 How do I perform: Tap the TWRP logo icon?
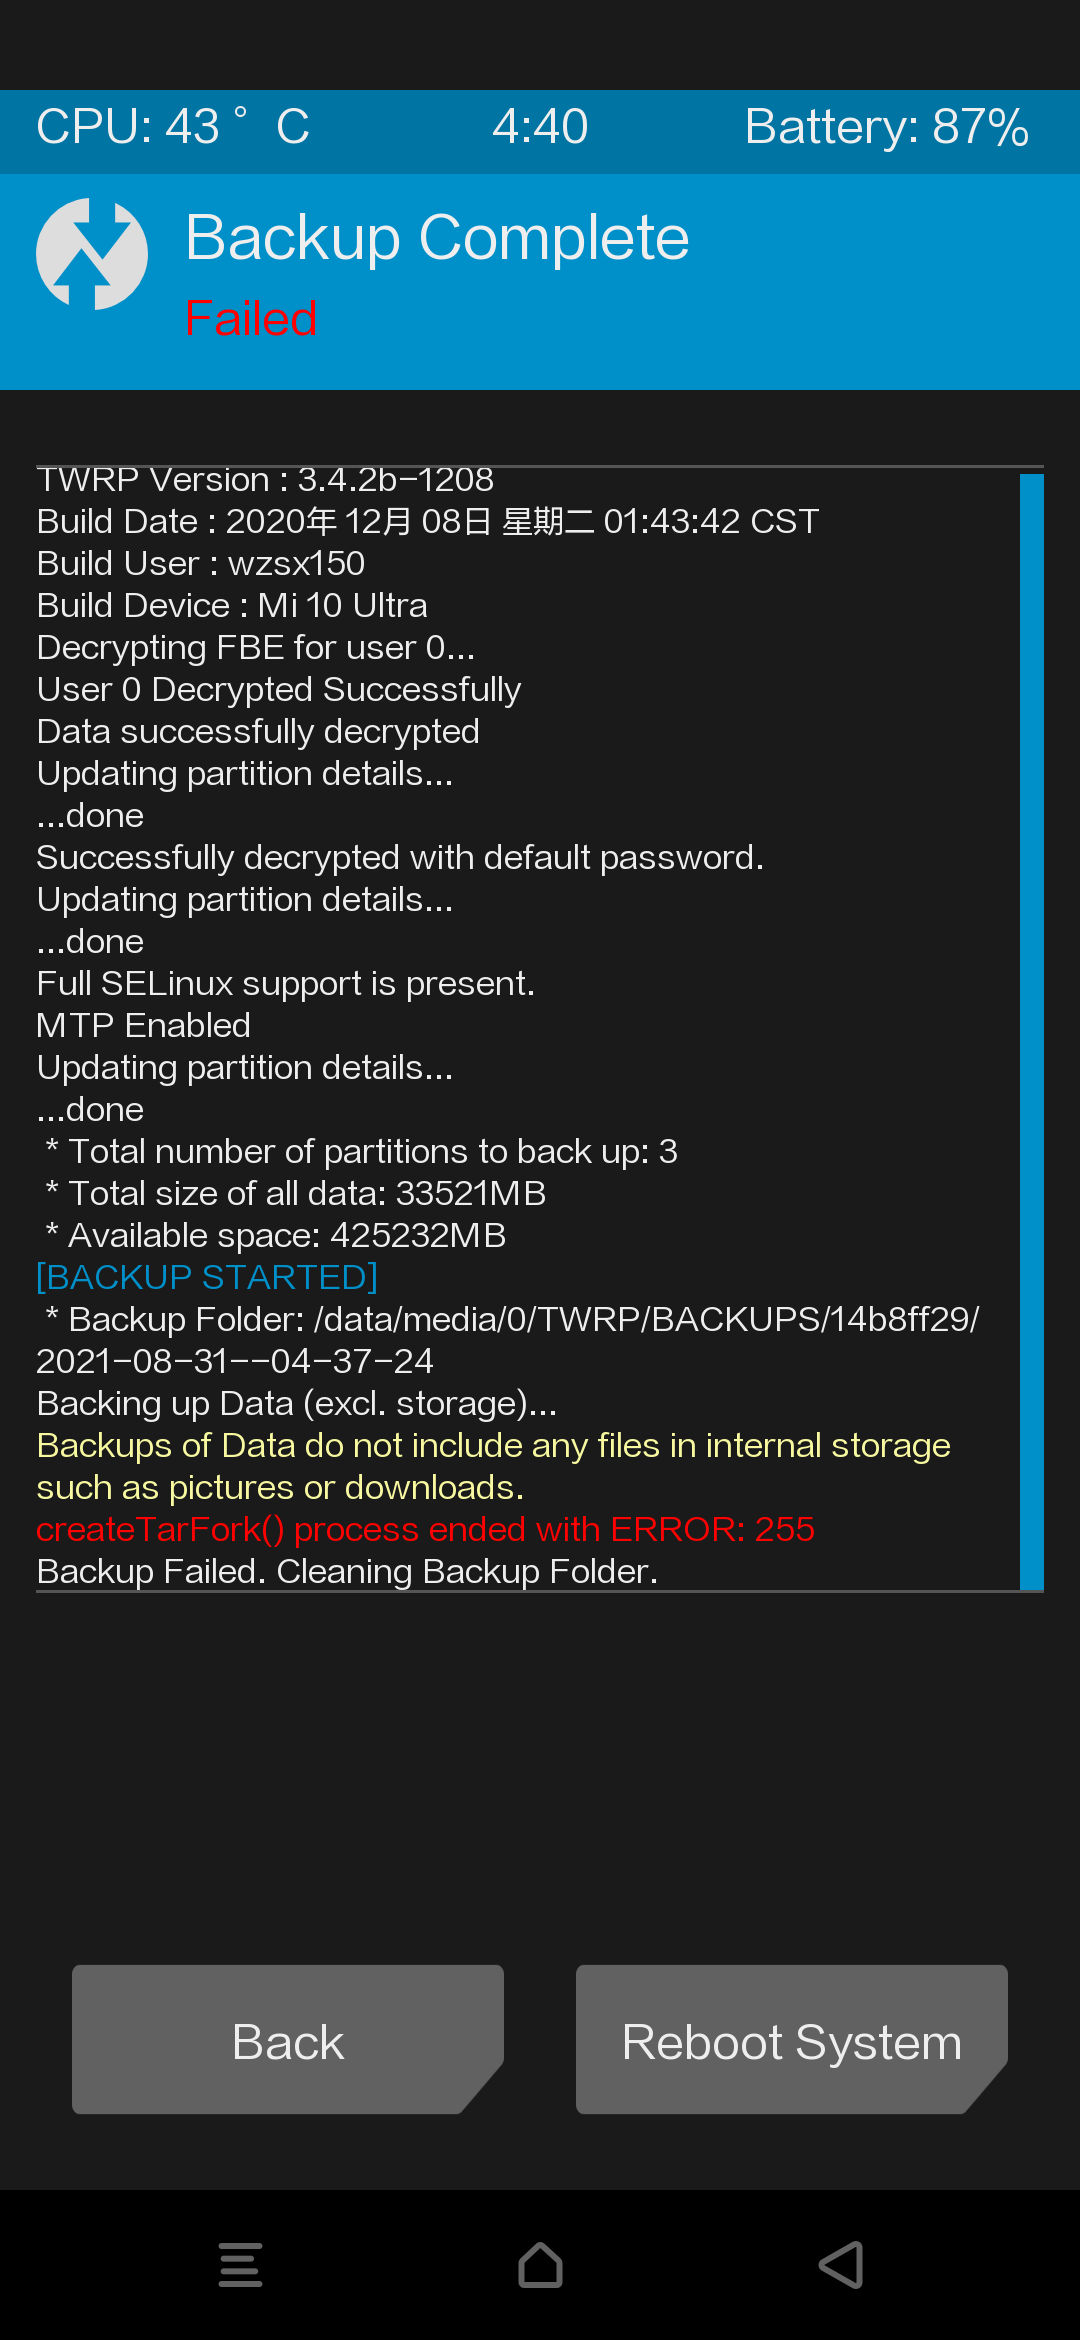pos(92,254)
